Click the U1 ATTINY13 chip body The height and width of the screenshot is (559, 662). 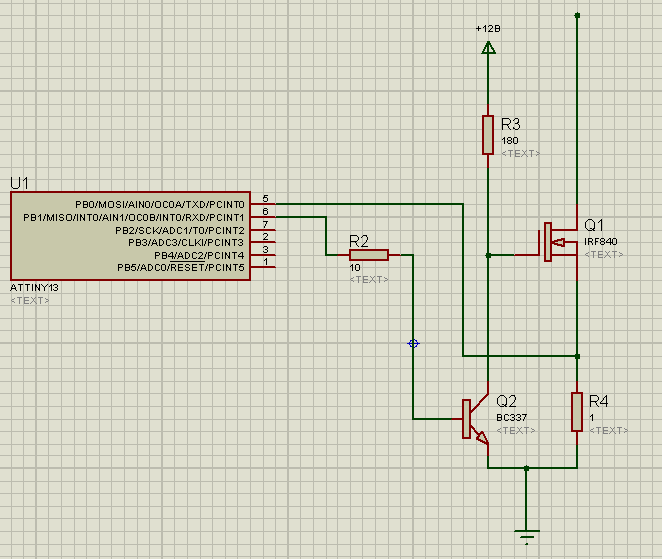click(130, 236)
